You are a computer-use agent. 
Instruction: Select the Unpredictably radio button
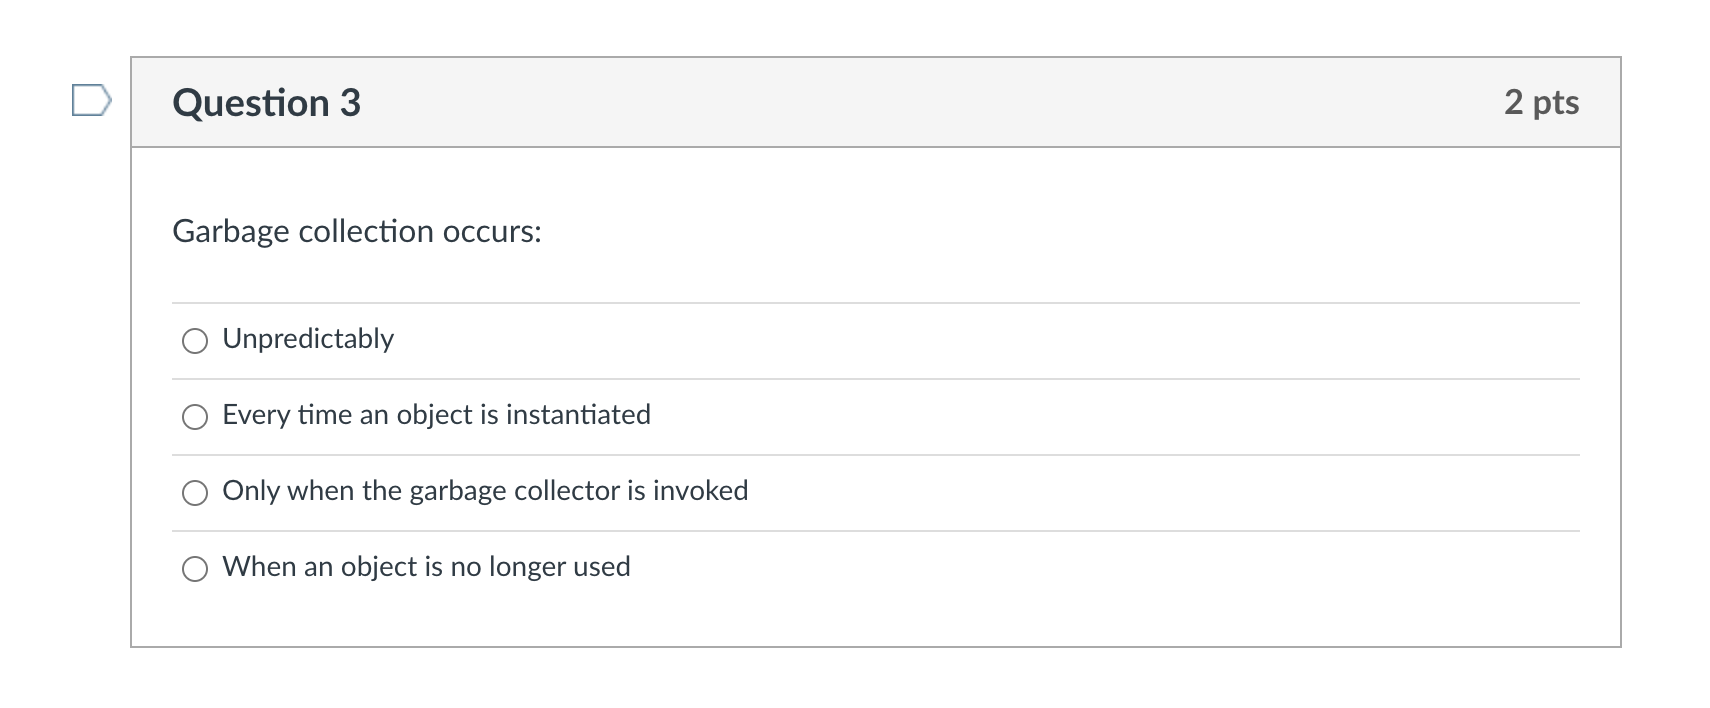(x=195, y=341)
